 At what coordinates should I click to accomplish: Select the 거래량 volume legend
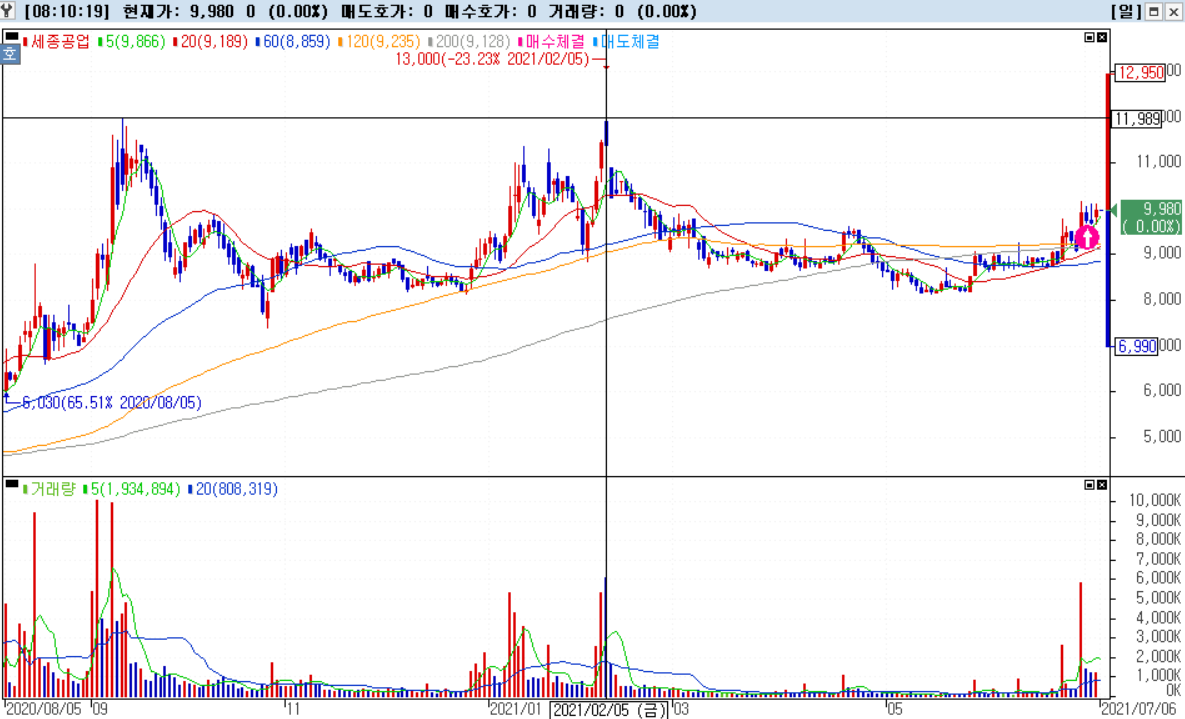click(49, 489)
